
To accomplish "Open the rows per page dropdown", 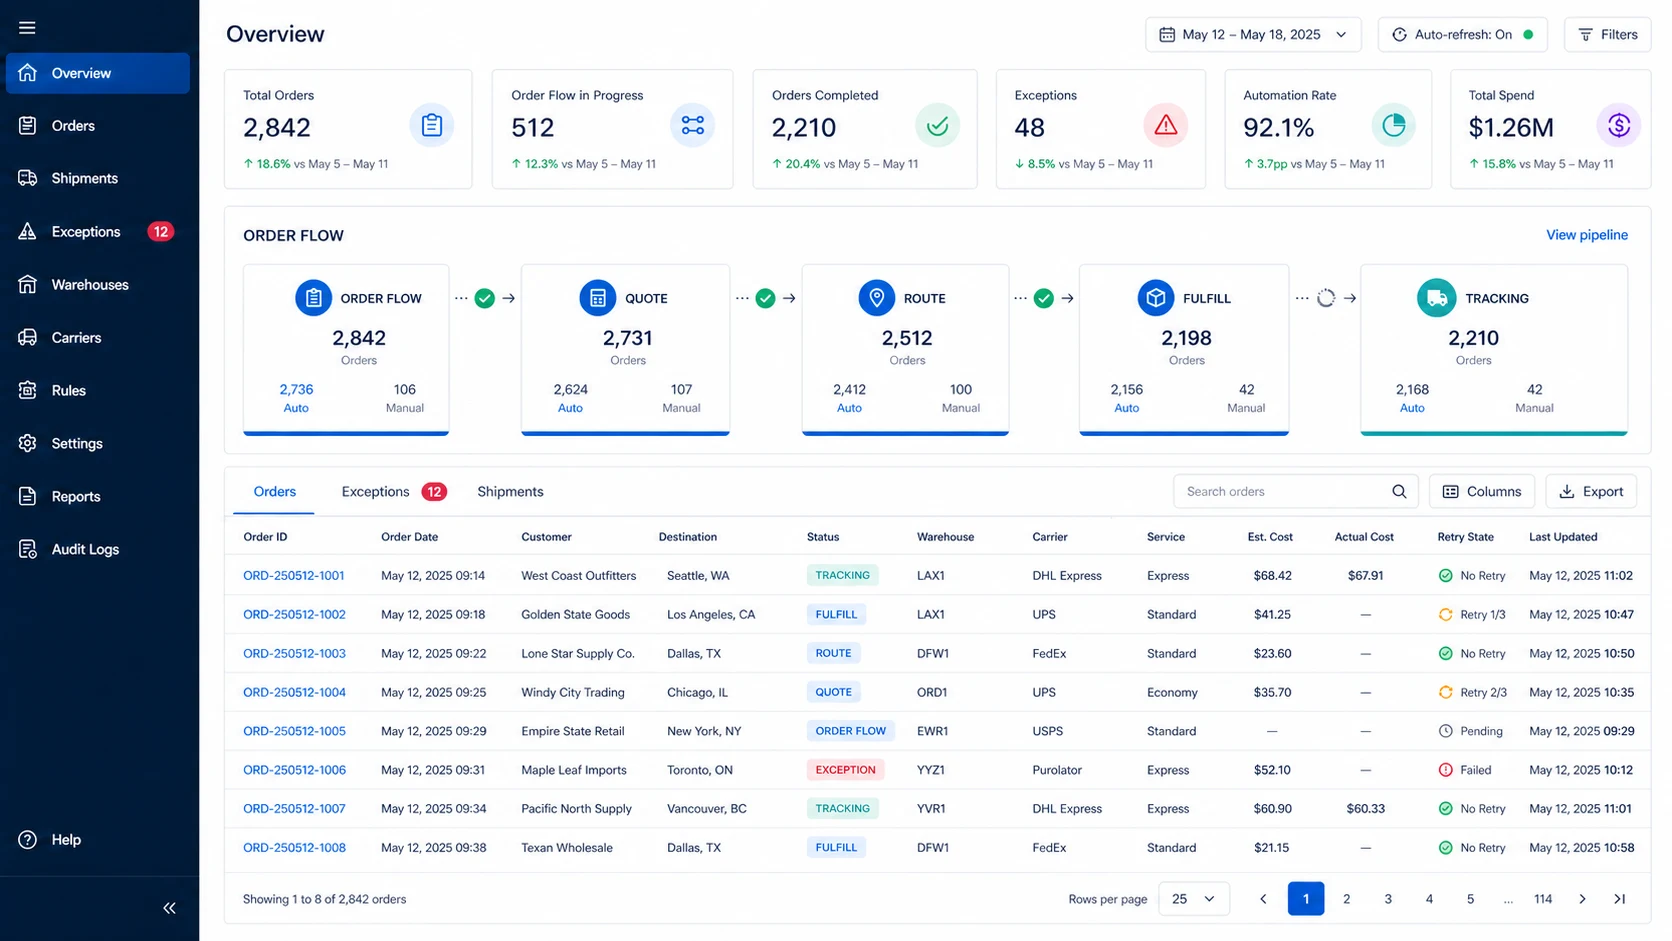I will [x=1194, y=899].
